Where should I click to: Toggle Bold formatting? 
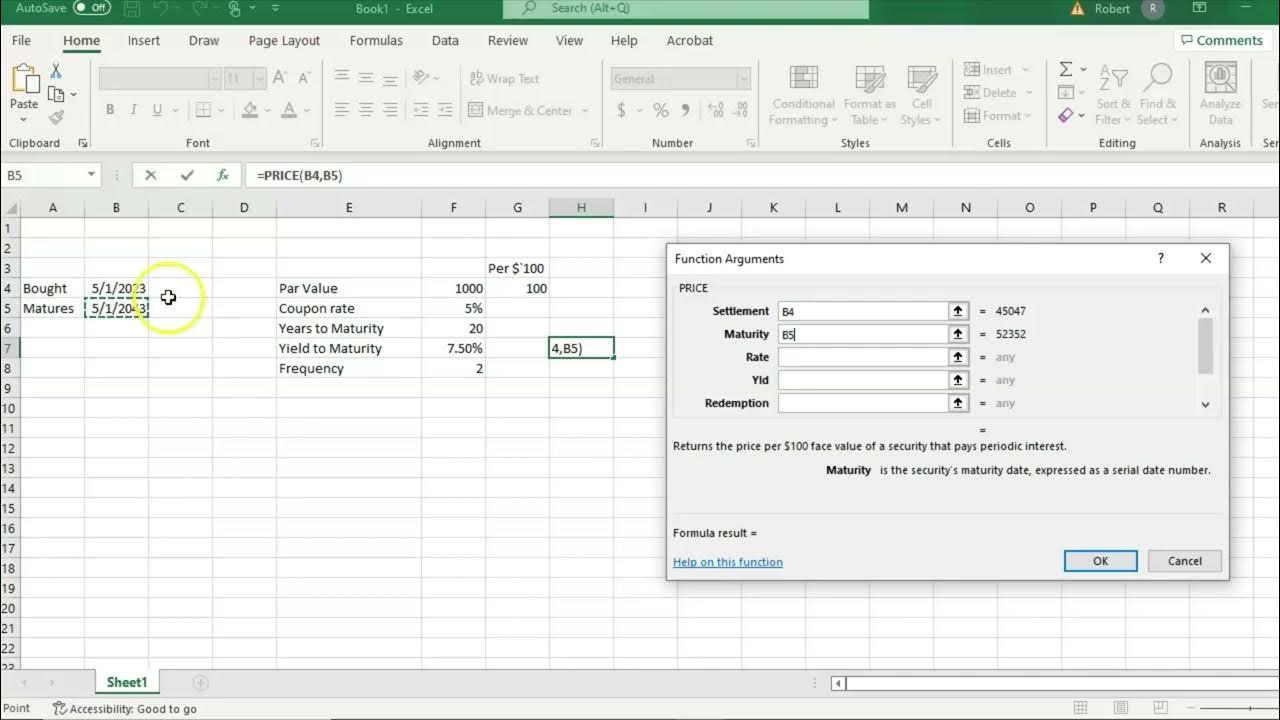(x=110, y=110)
